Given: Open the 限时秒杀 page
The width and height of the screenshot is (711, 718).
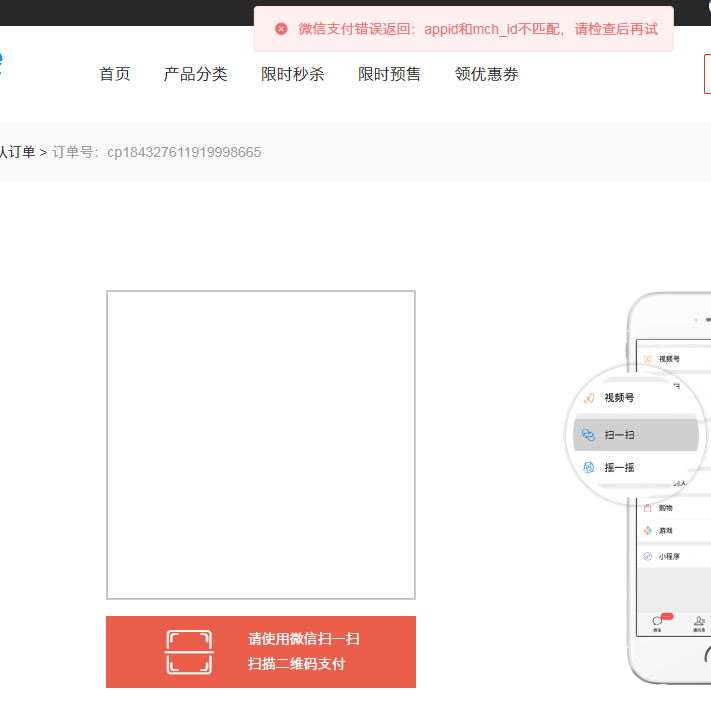Looking at the screenshot, I should [293, 74].
